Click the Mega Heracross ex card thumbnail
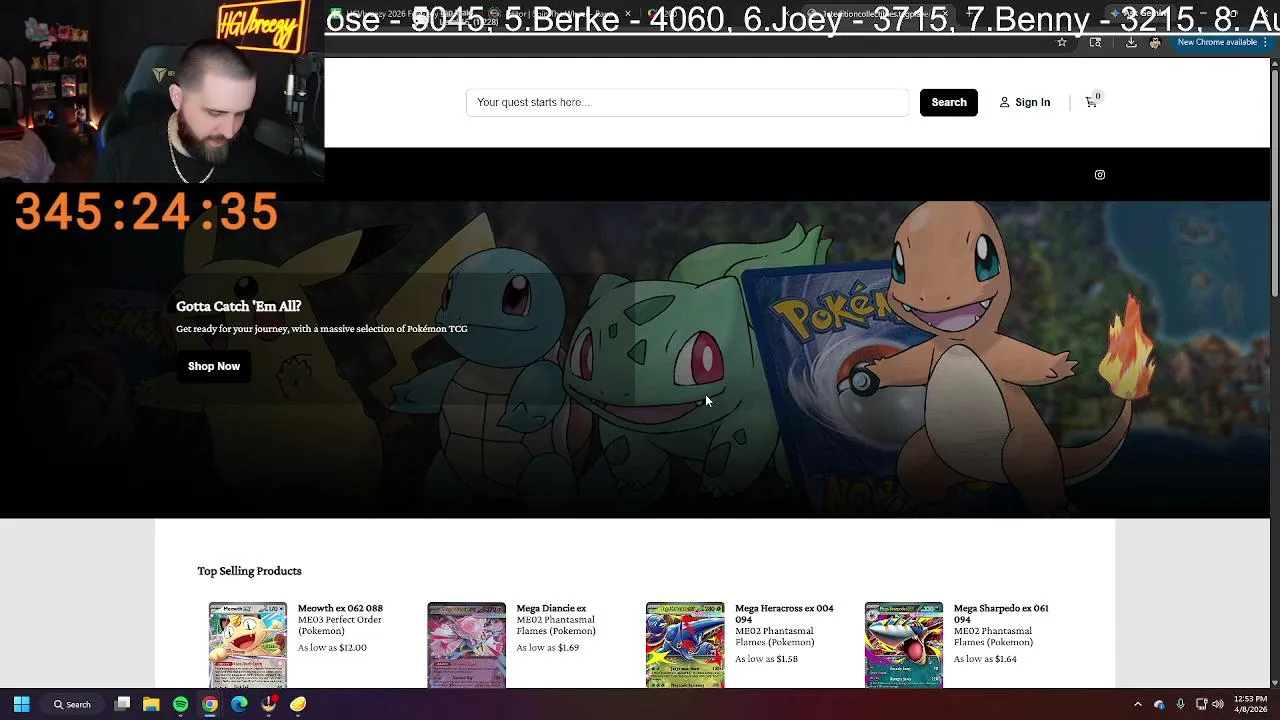This screenshot has width=1280, height=720. pos(685,645)
